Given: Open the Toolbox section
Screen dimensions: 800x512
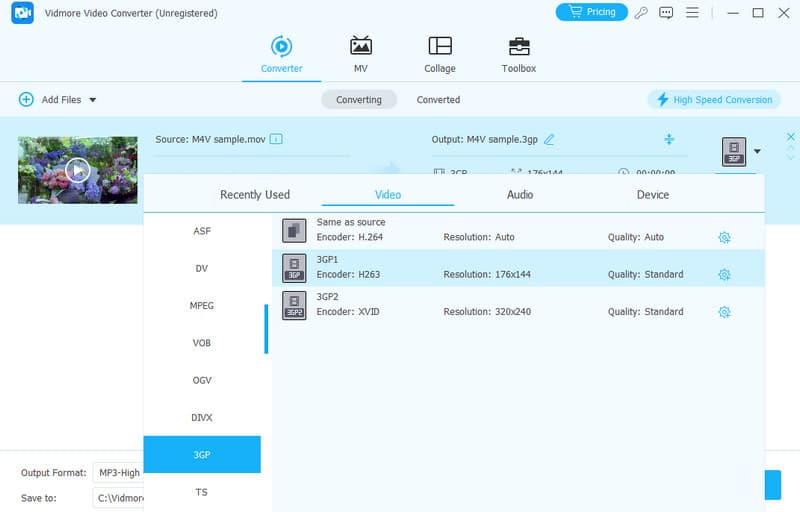Looking at the screenshot, I should tap(518, 55).
